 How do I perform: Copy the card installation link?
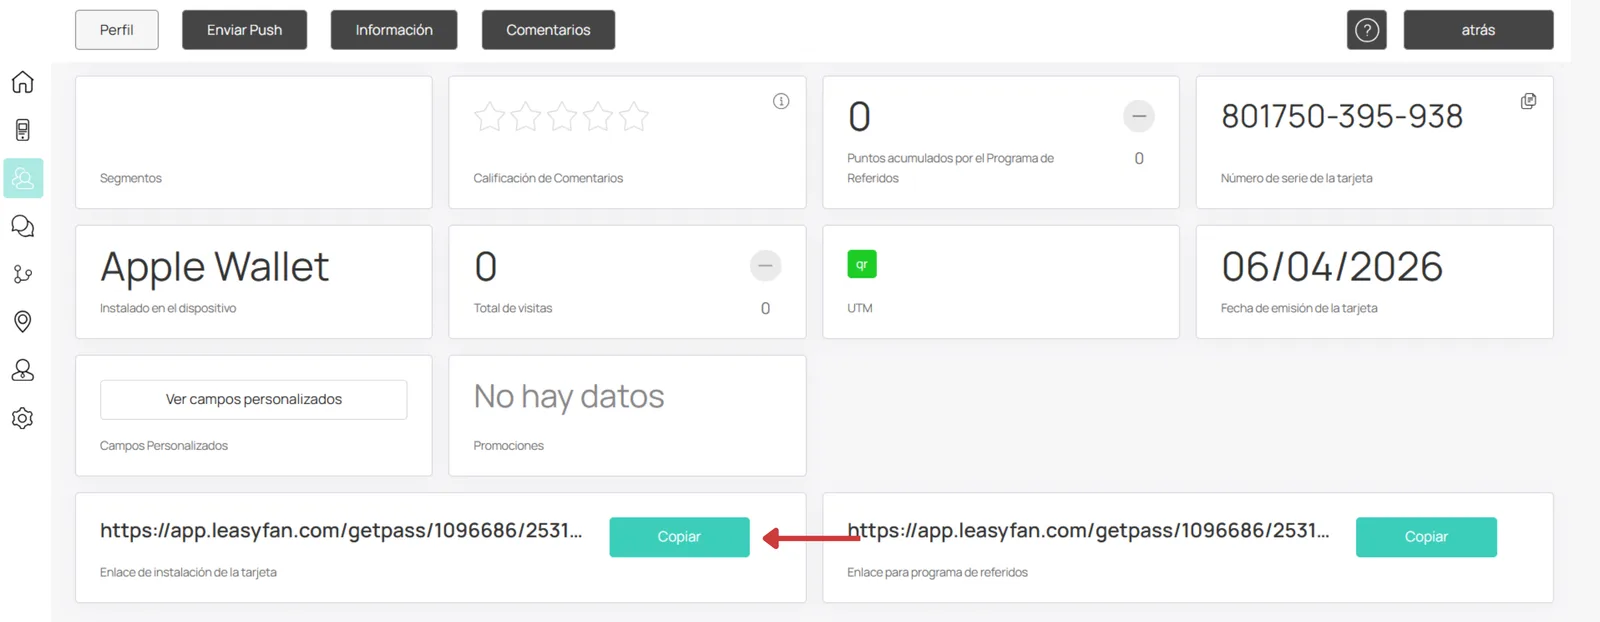(x=679, y=537)
